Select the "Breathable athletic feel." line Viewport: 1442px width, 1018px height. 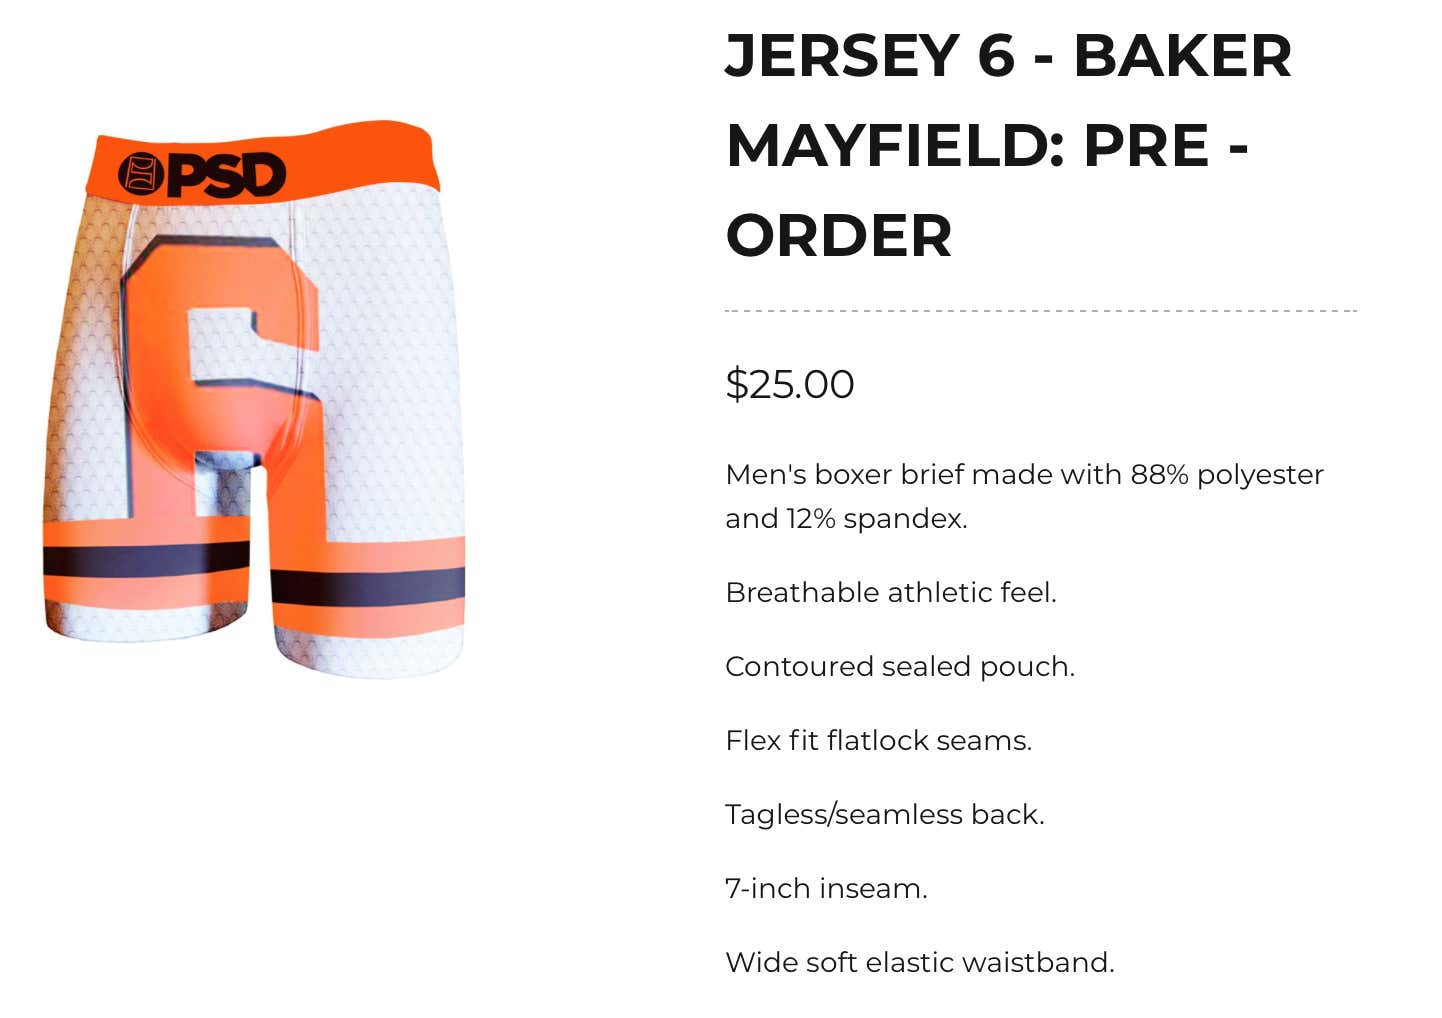coord(890,592)
